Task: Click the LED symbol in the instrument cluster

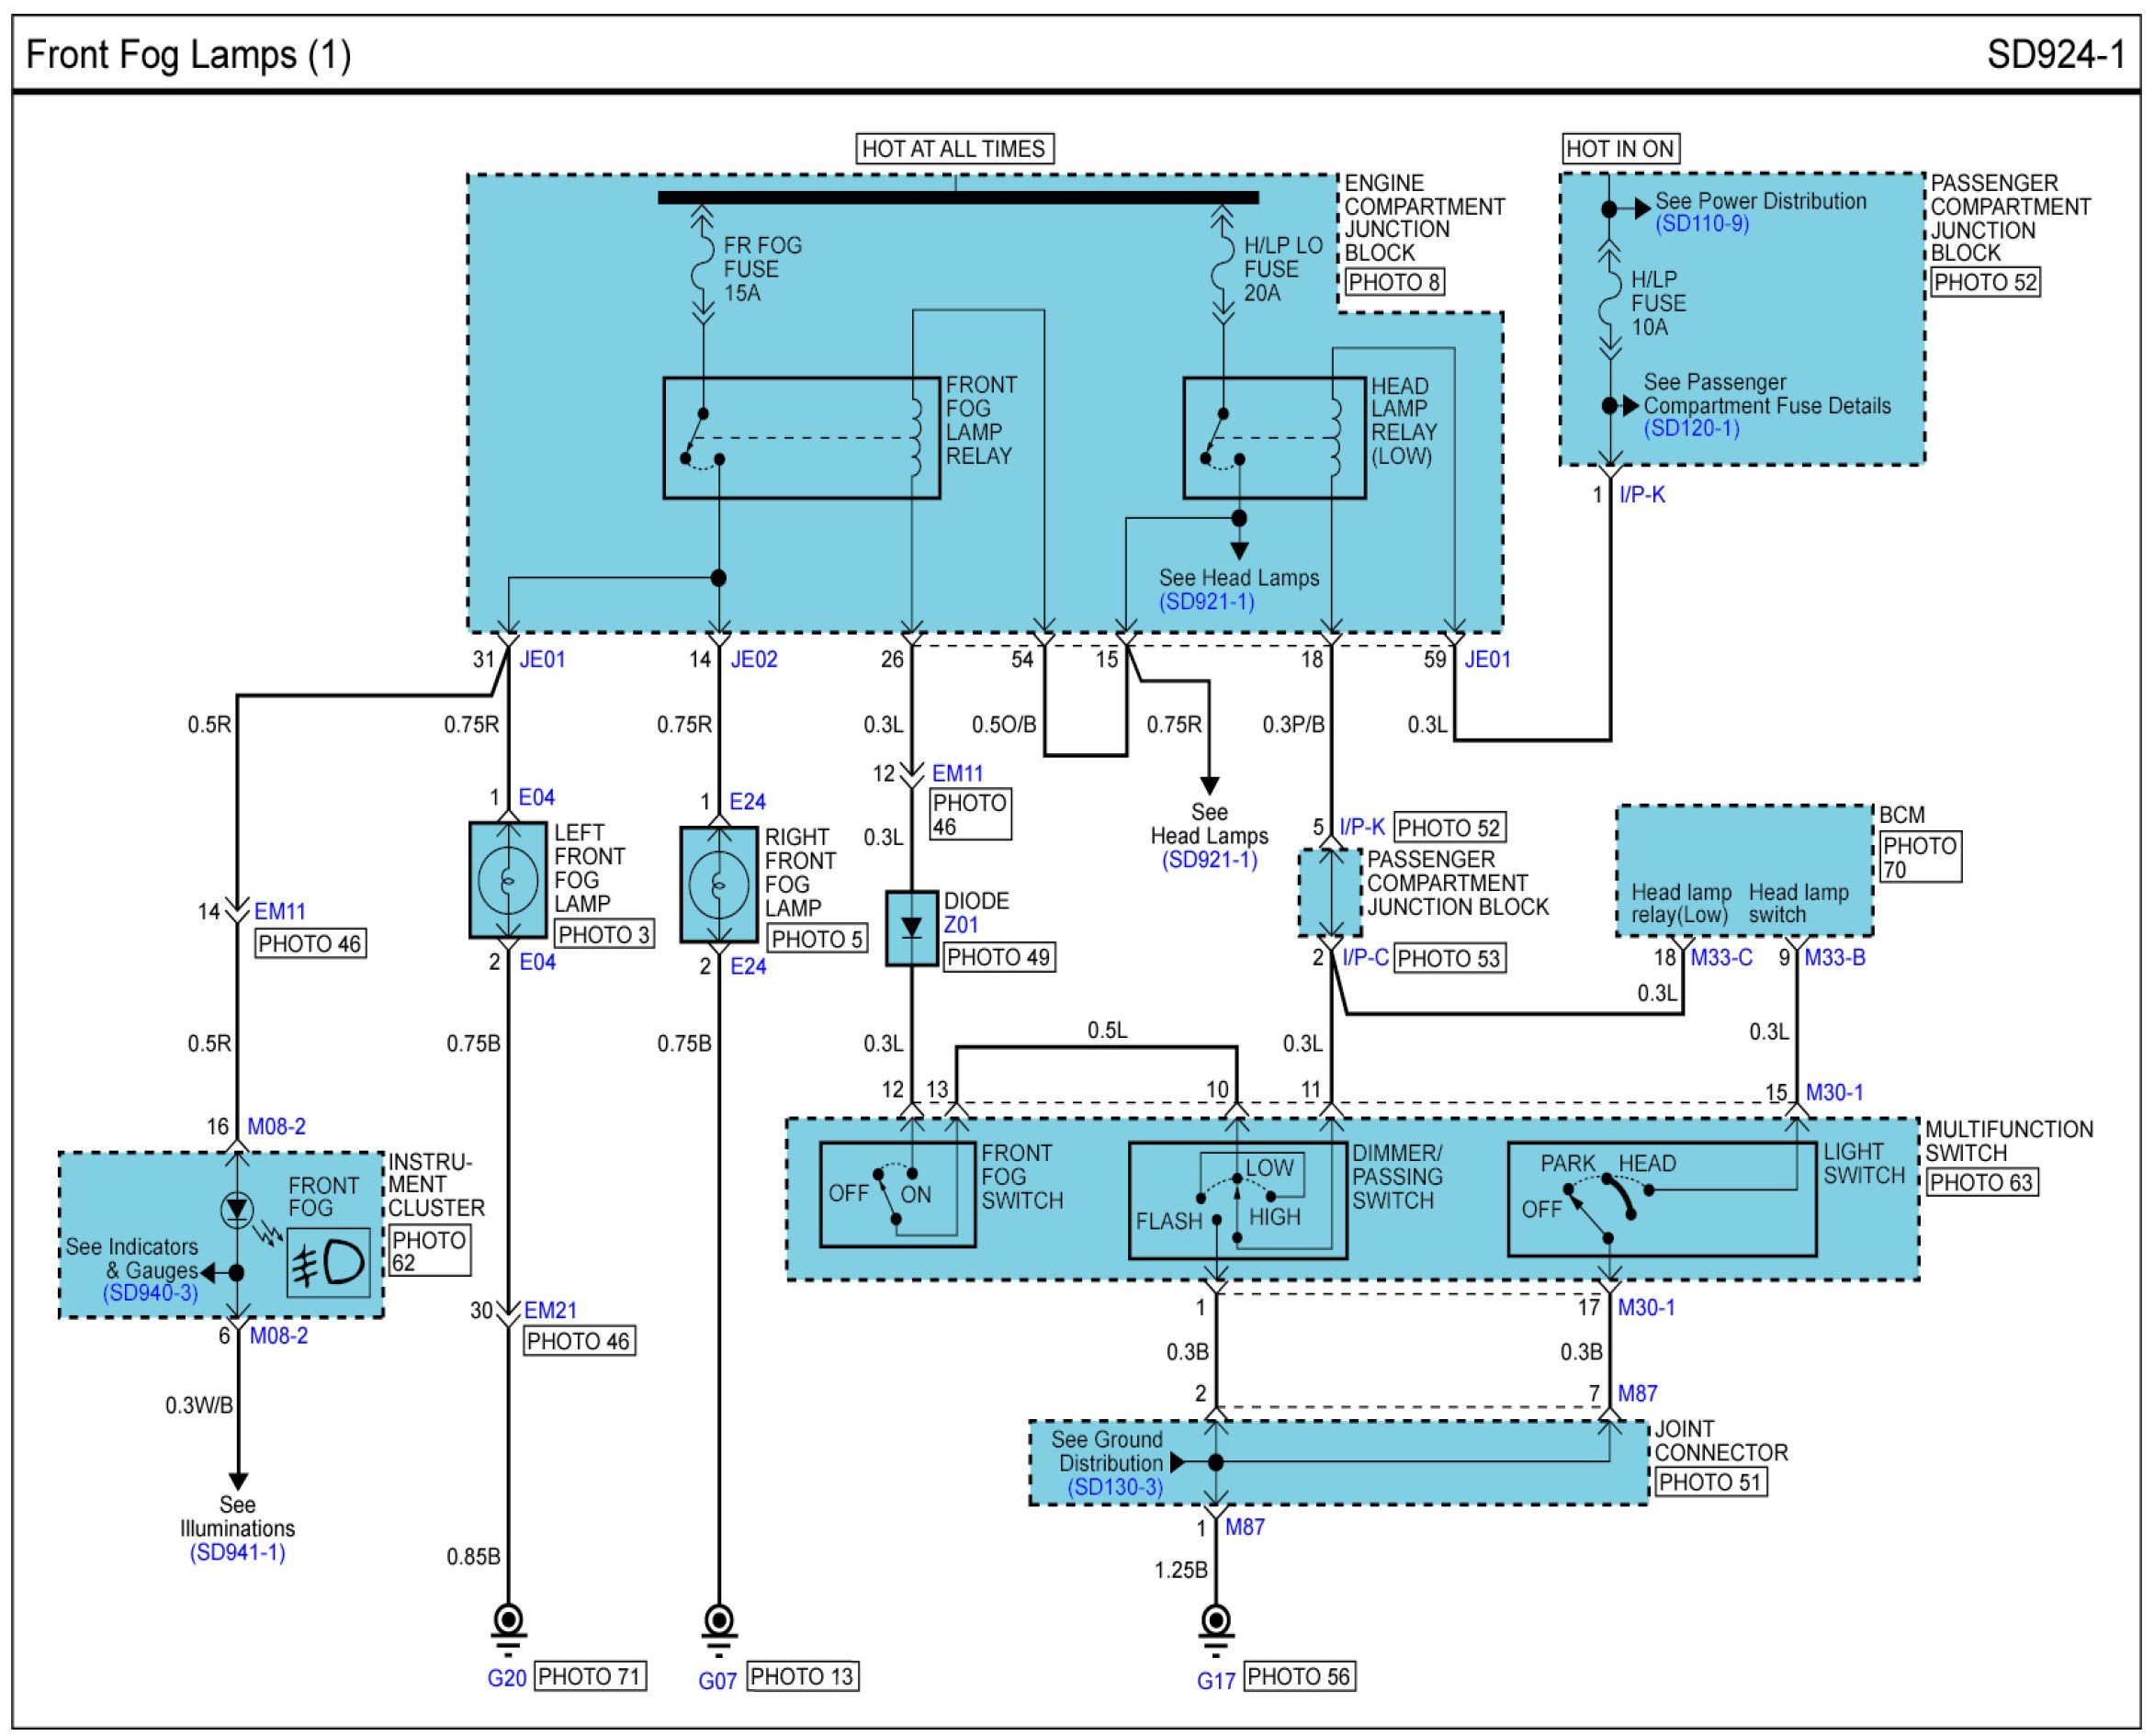Action: tap(237, 1210)
